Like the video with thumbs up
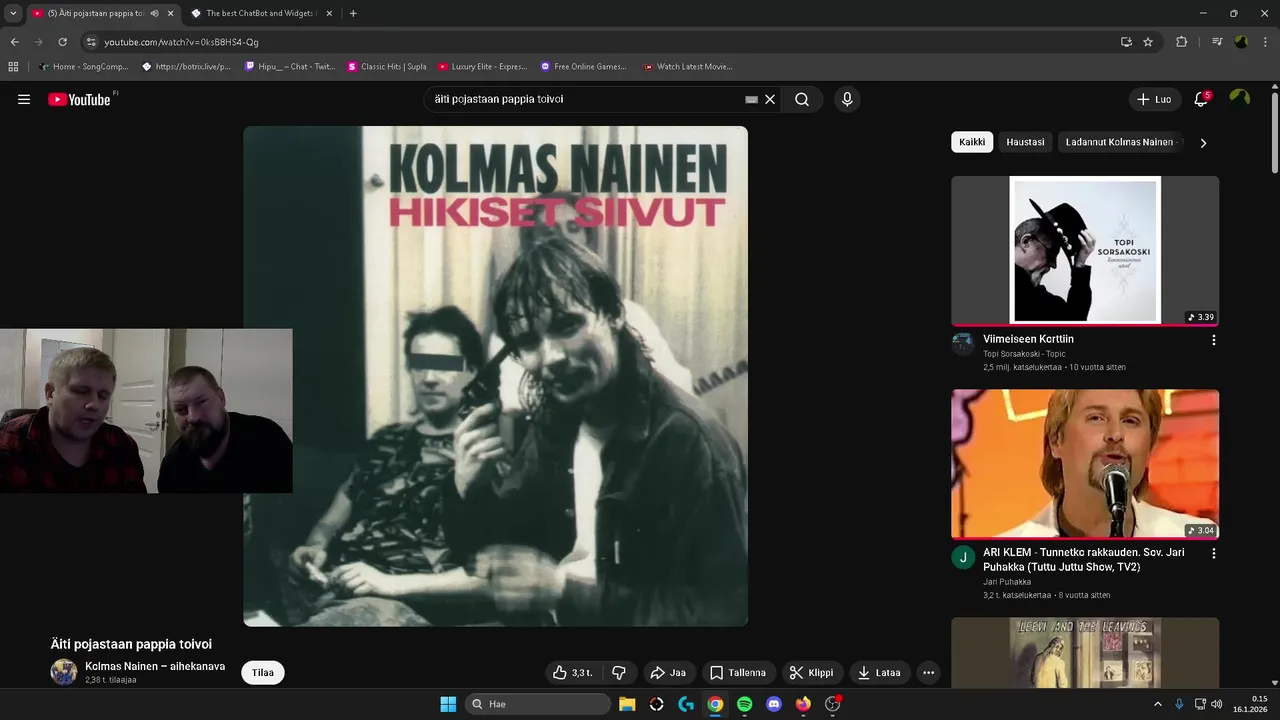The width and height of the screenshot is (1280, 720). [x=572, y=673]
